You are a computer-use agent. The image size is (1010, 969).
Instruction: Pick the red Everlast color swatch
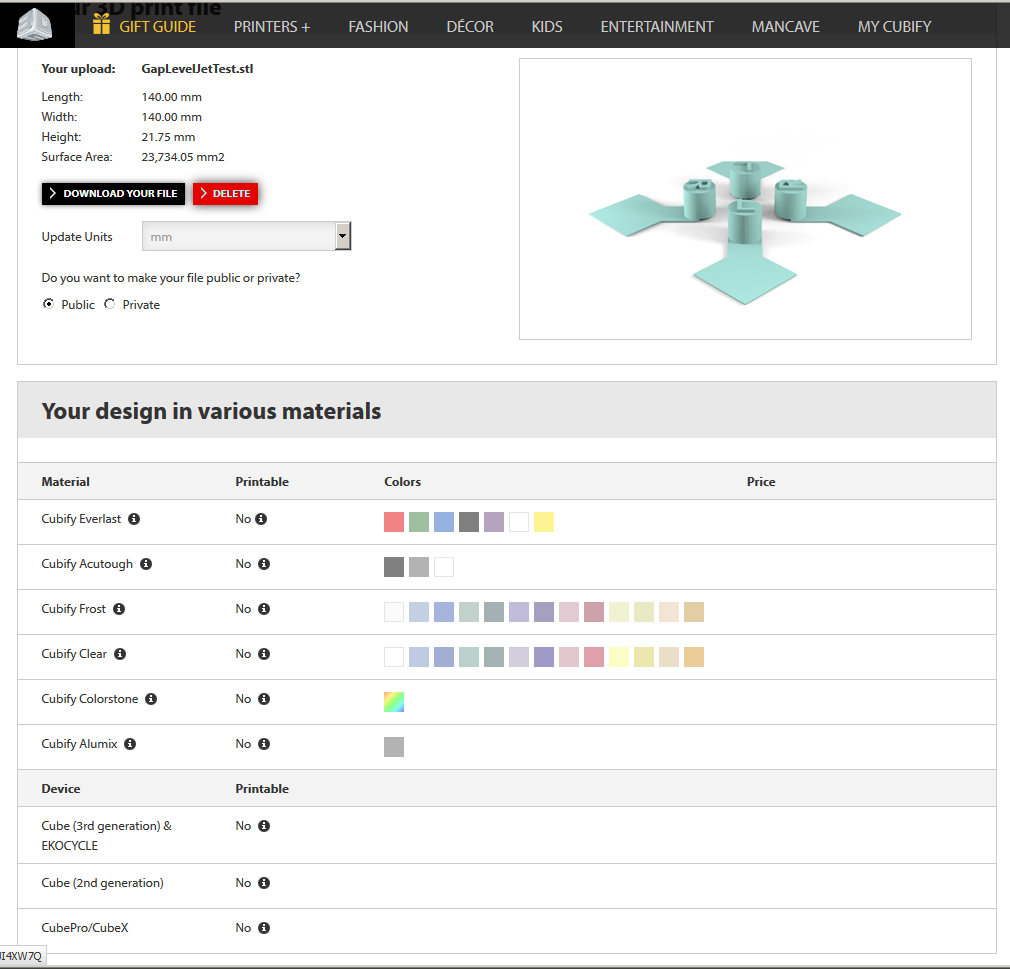[394, 523]
